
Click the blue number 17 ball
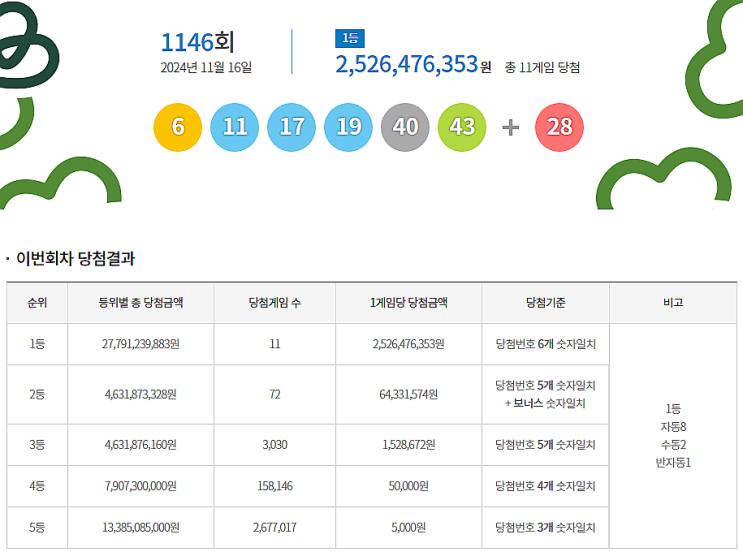coord(291,127)
